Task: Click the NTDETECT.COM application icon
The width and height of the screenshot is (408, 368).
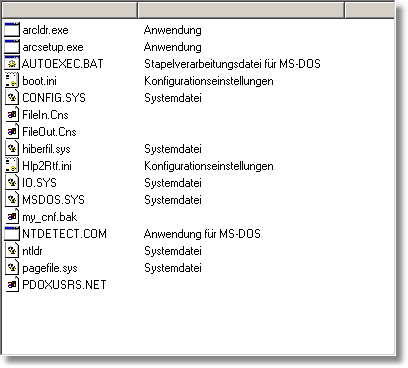Action: tap(12, 234)
